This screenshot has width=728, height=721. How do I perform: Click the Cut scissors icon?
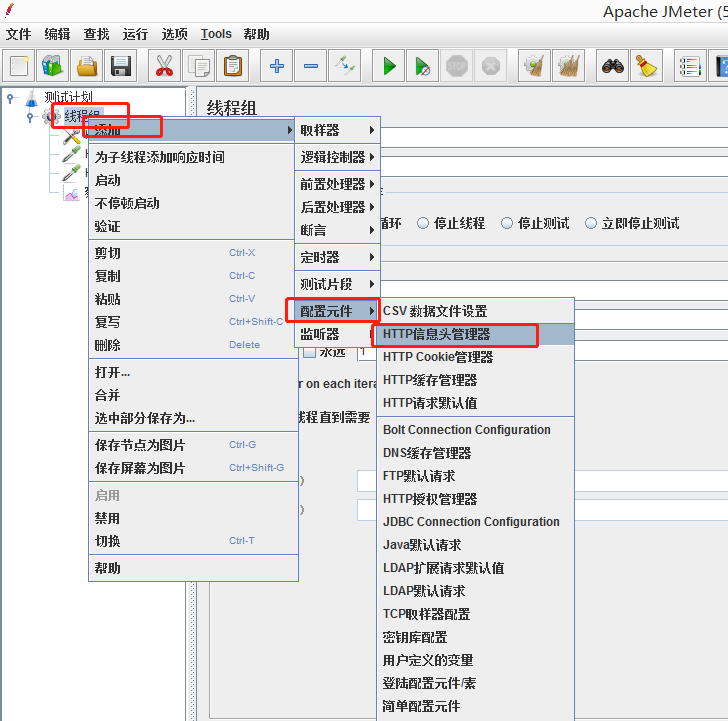pyautogui.click(x=164, y=66)
